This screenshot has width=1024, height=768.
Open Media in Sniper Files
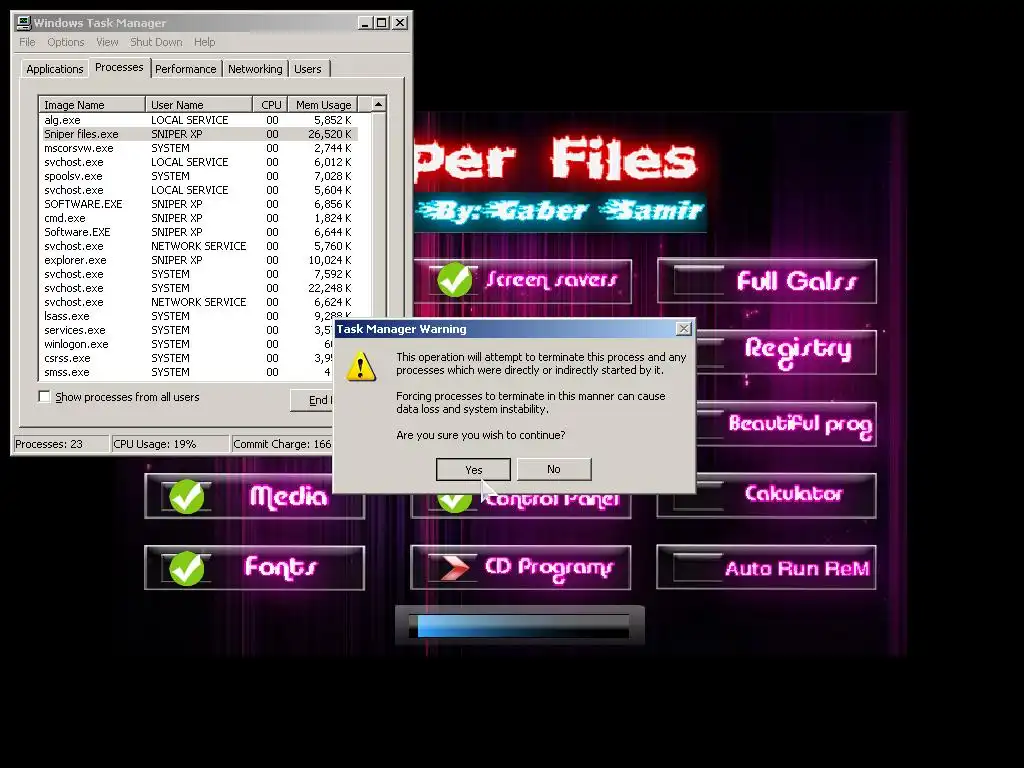[255, 496]
